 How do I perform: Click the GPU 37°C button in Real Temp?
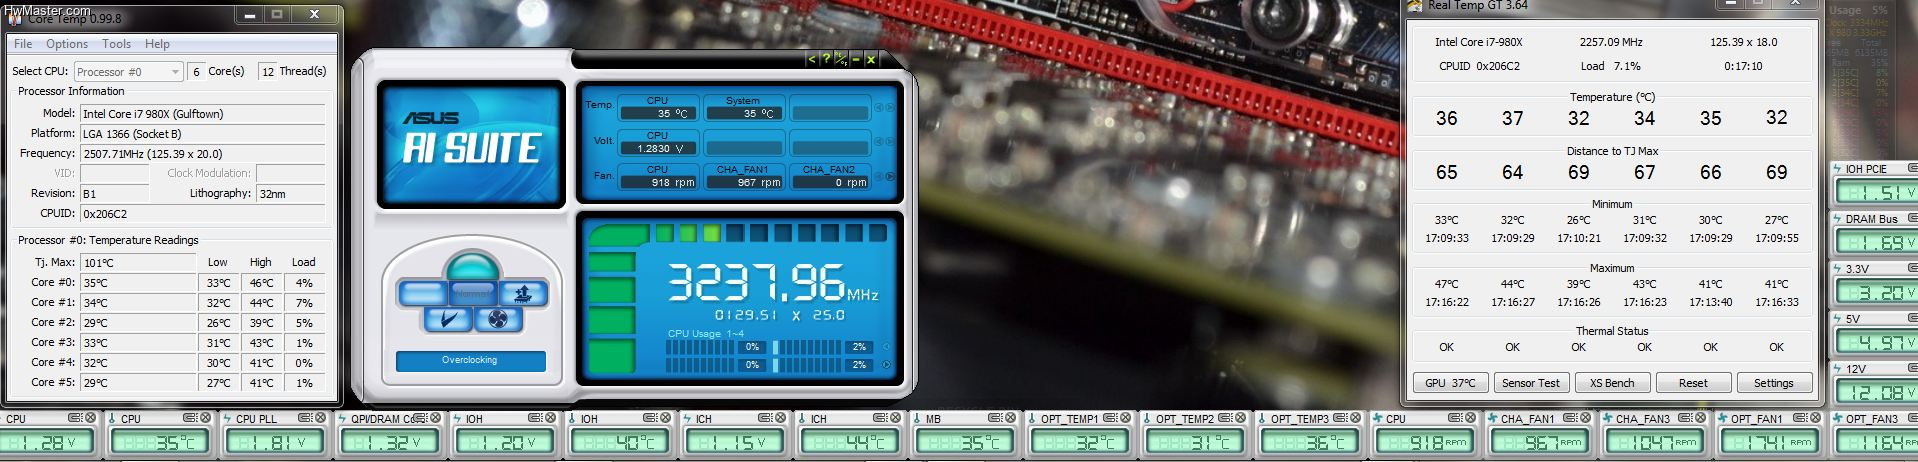[x=1450, y=383]
